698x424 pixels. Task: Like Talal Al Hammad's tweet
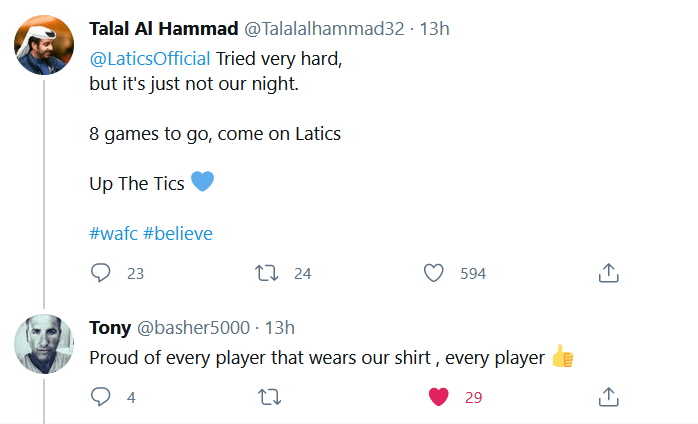point(433,273)
